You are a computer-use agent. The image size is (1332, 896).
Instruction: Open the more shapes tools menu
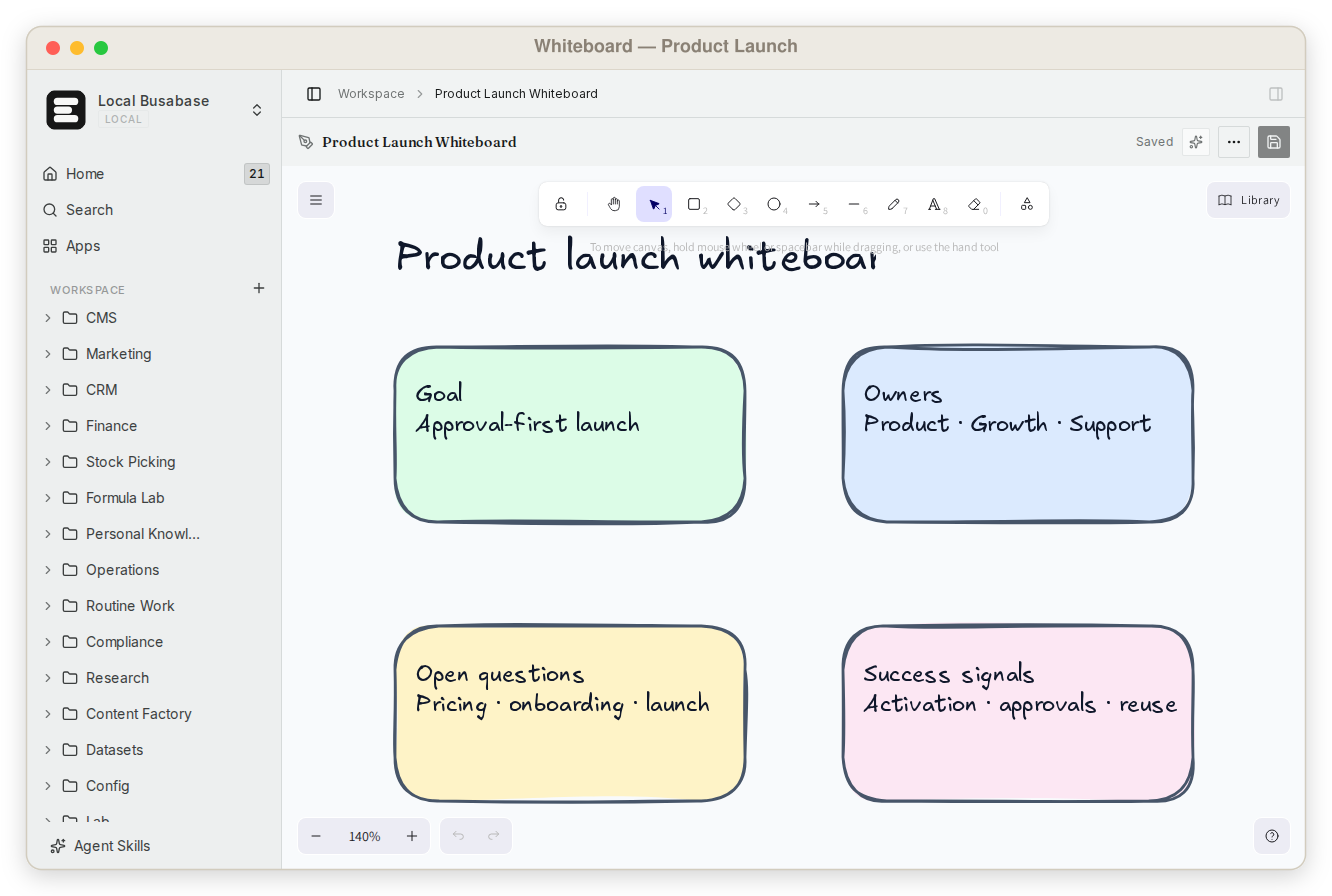click(1027, 204)
